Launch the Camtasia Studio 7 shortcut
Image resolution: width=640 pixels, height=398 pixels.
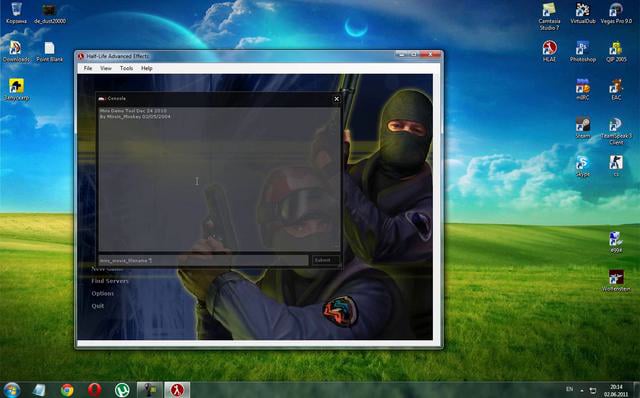(x=549, y=16)
